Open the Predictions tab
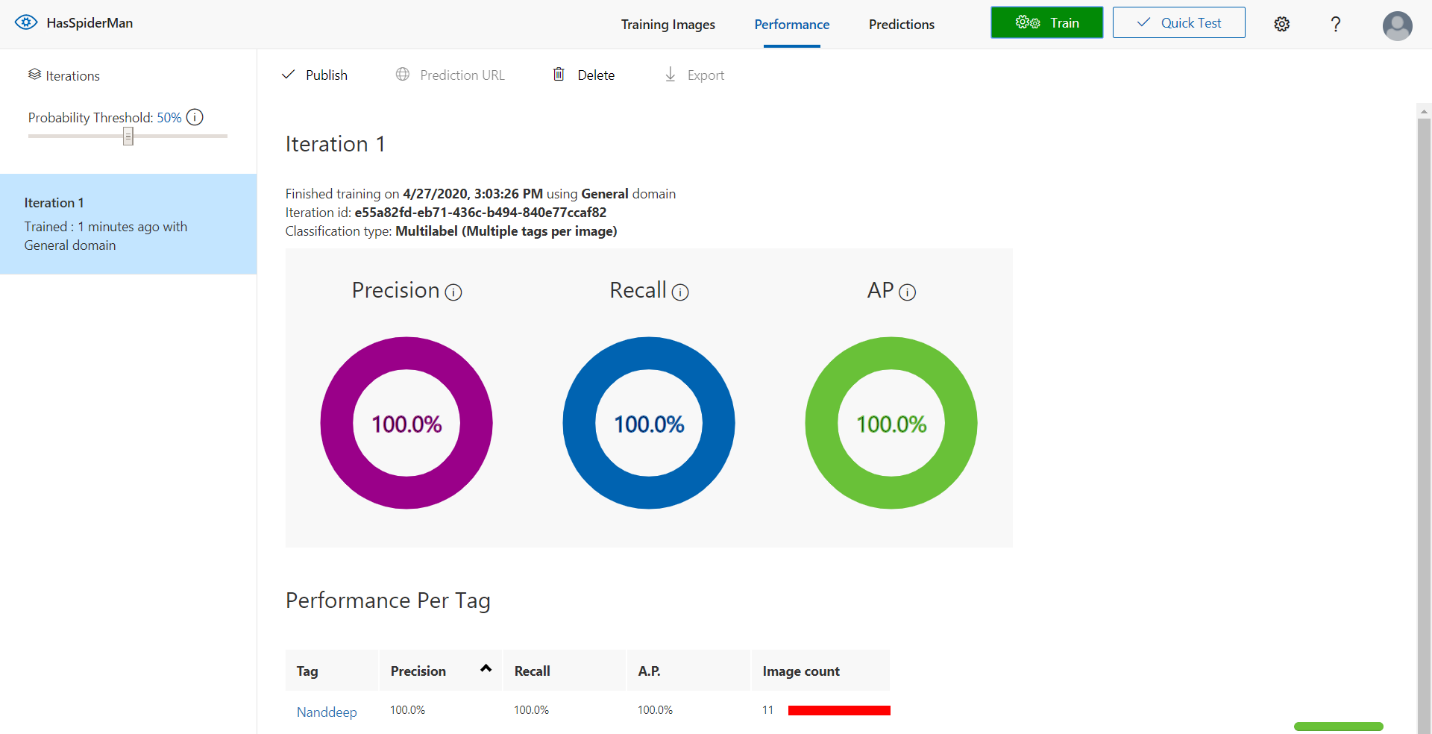Screen dimensions: 1432x734 point(901,25)
